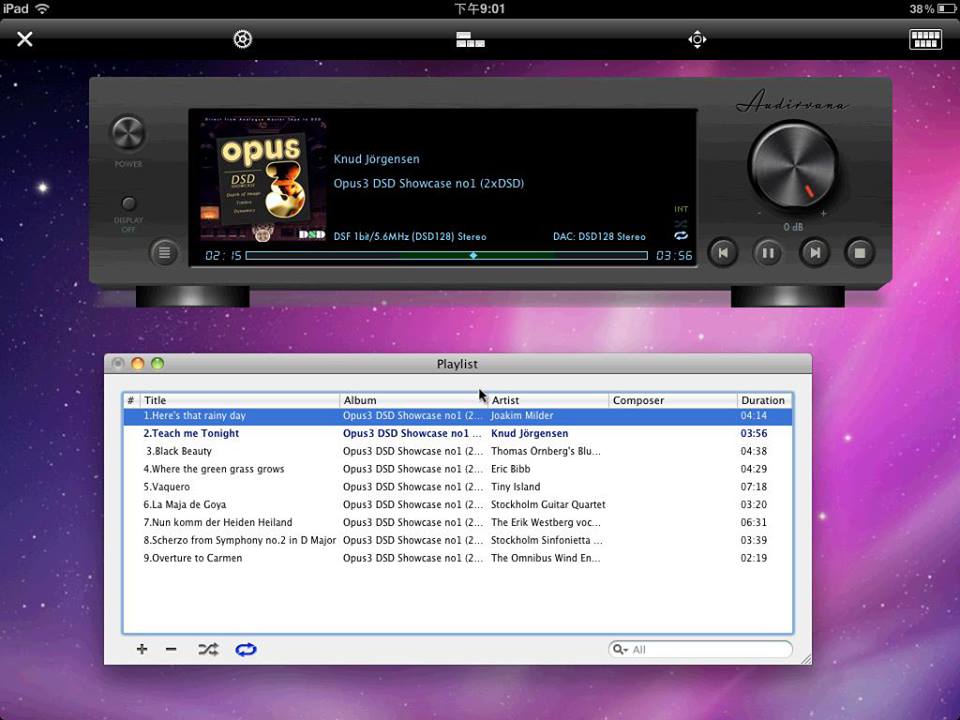
Task: Click the status bar clock 下午9:01
Action: pos(480,9)
